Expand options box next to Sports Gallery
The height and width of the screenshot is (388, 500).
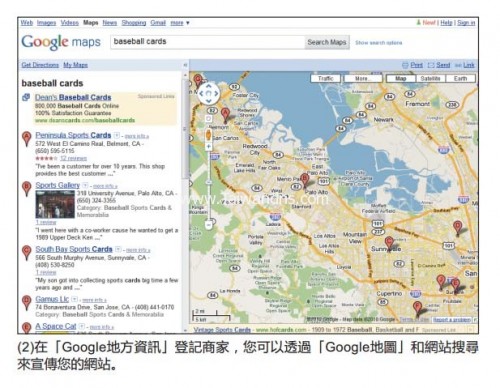click(85, 185)
